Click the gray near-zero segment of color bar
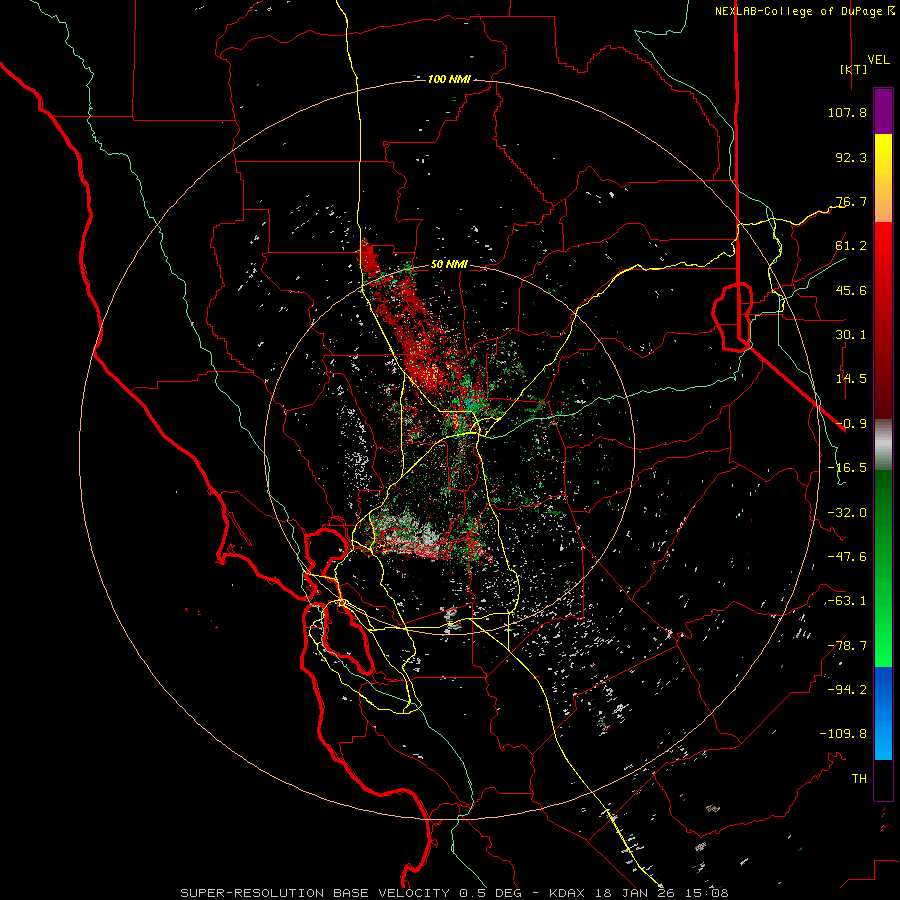Viewport: 900px width, 900px height. [883, 445]
